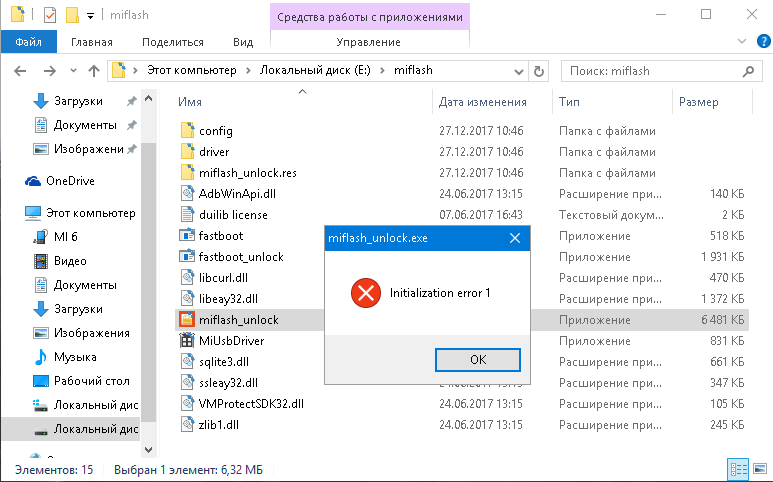This screenshot has height=482, width=773.
Task: Select the config folder icon
Action: coord(186,131)
